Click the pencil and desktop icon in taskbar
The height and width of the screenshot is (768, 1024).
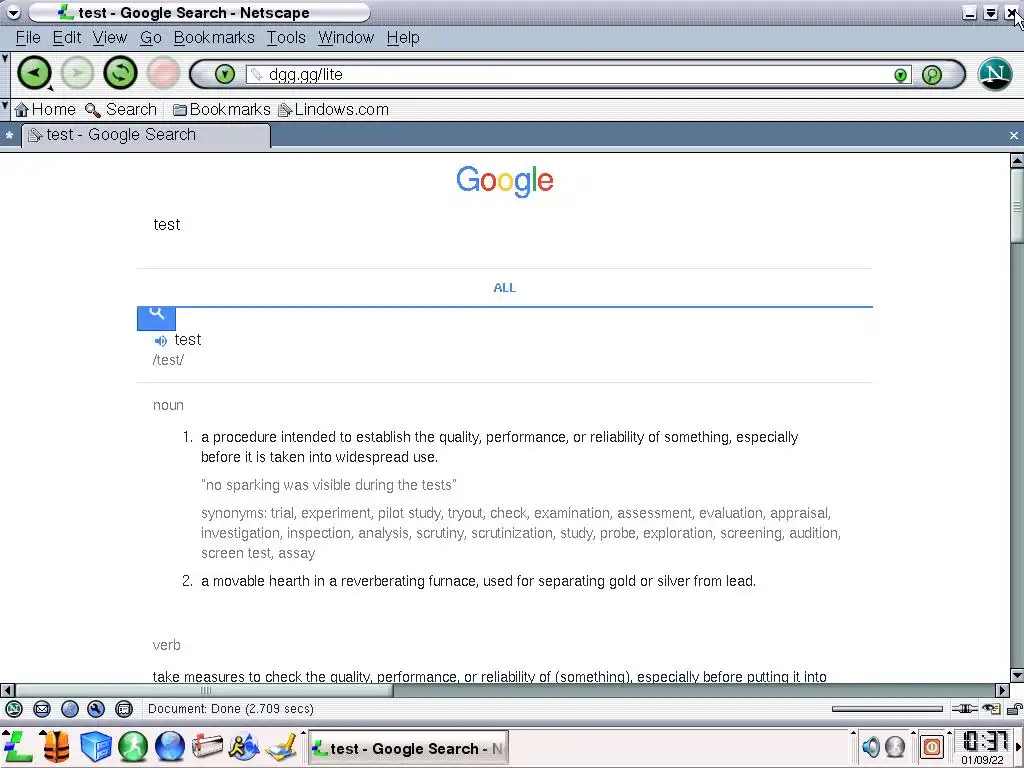(x=282, y=747)
